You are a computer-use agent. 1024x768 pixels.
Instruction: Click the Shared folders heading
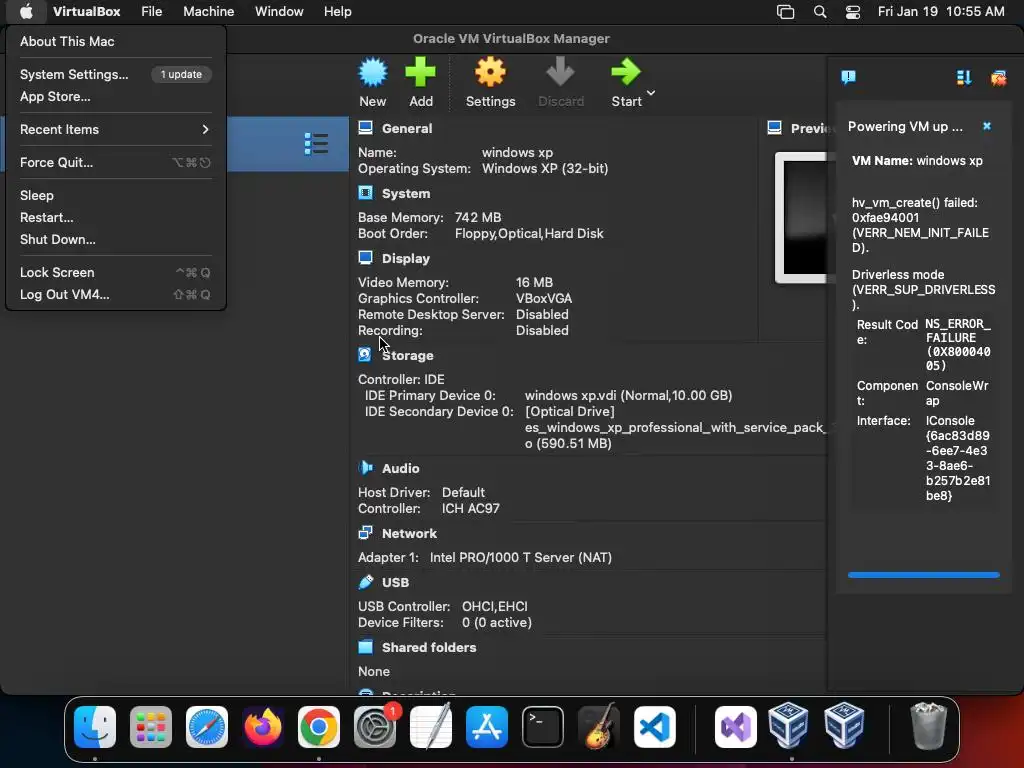[428, 647]
